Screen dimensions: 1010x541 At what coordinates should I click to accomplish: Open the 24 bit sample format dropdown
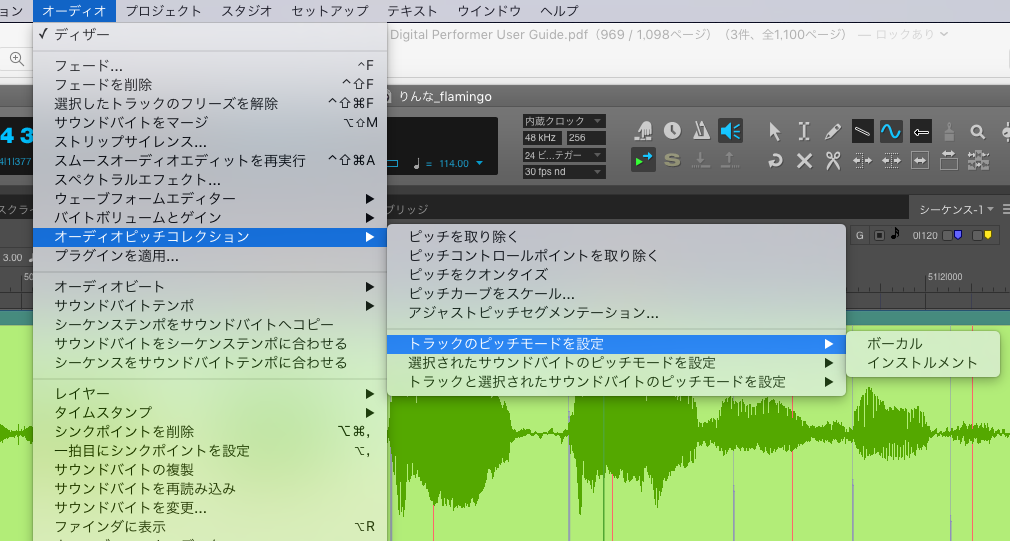tap(564, 155)
